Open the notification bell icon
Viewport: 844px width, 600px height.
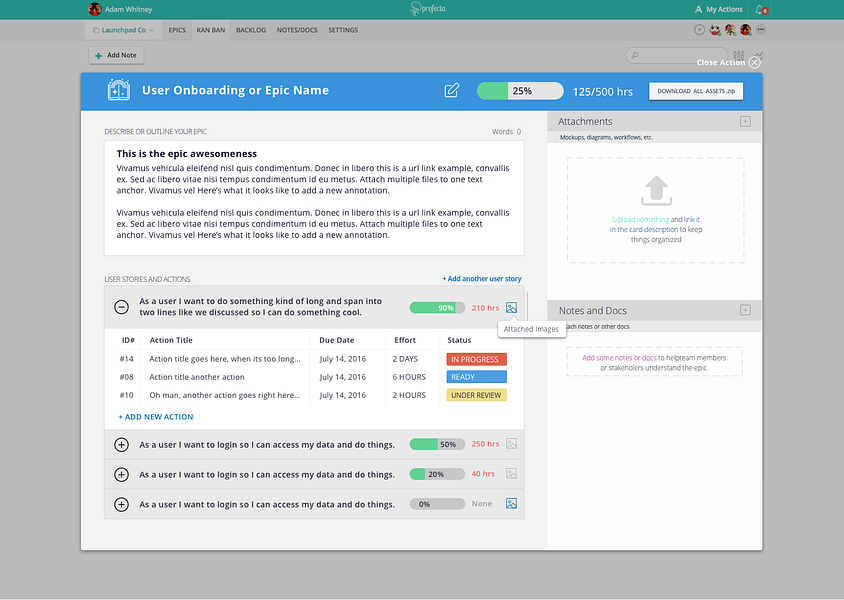(x=759, y=9)
